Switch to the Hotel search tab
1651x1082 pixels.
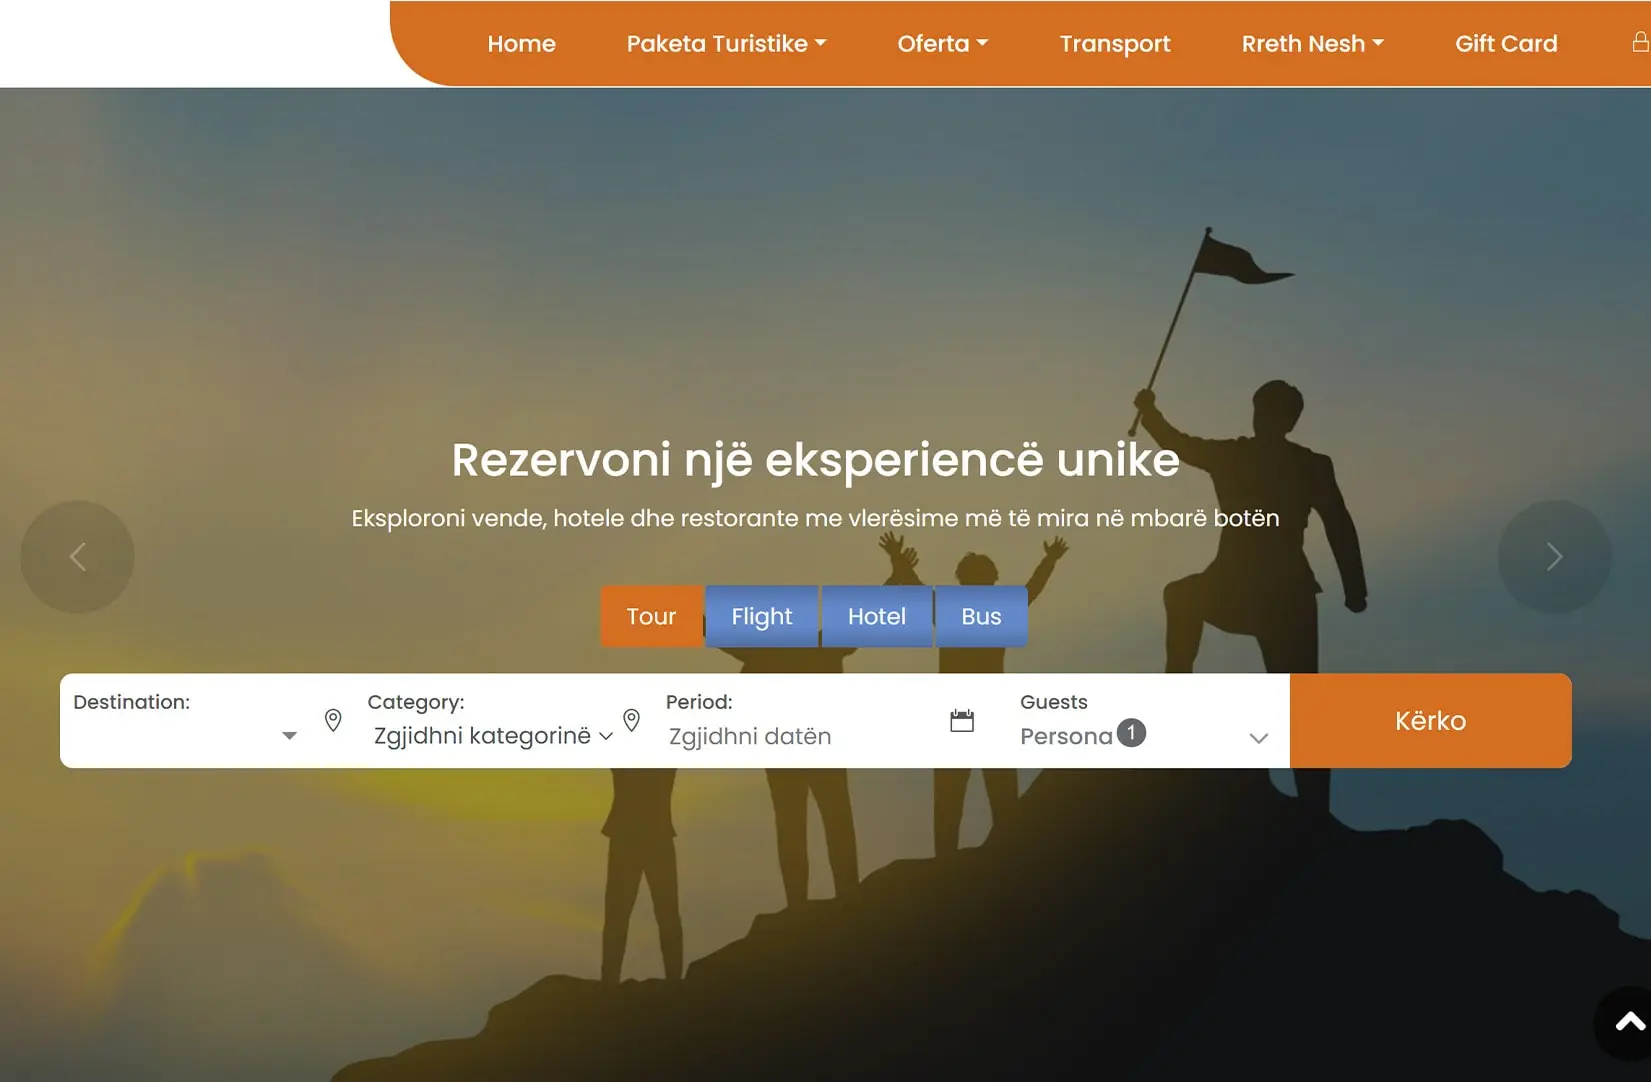point(877,617)
